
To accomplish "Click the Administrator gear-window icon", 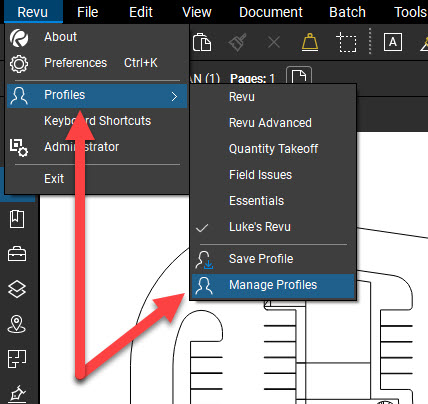I will (19, 147).
